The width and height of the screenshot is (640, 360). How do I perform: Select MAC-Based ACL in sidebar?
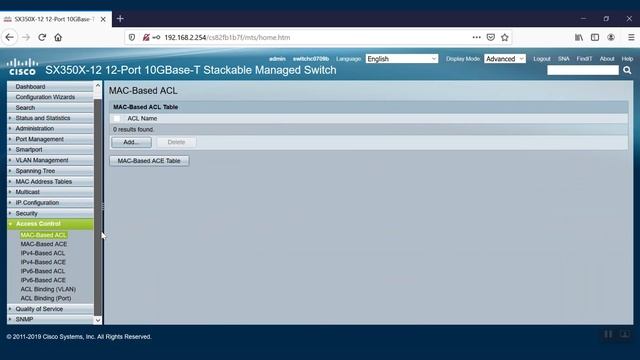pos(43,235)
